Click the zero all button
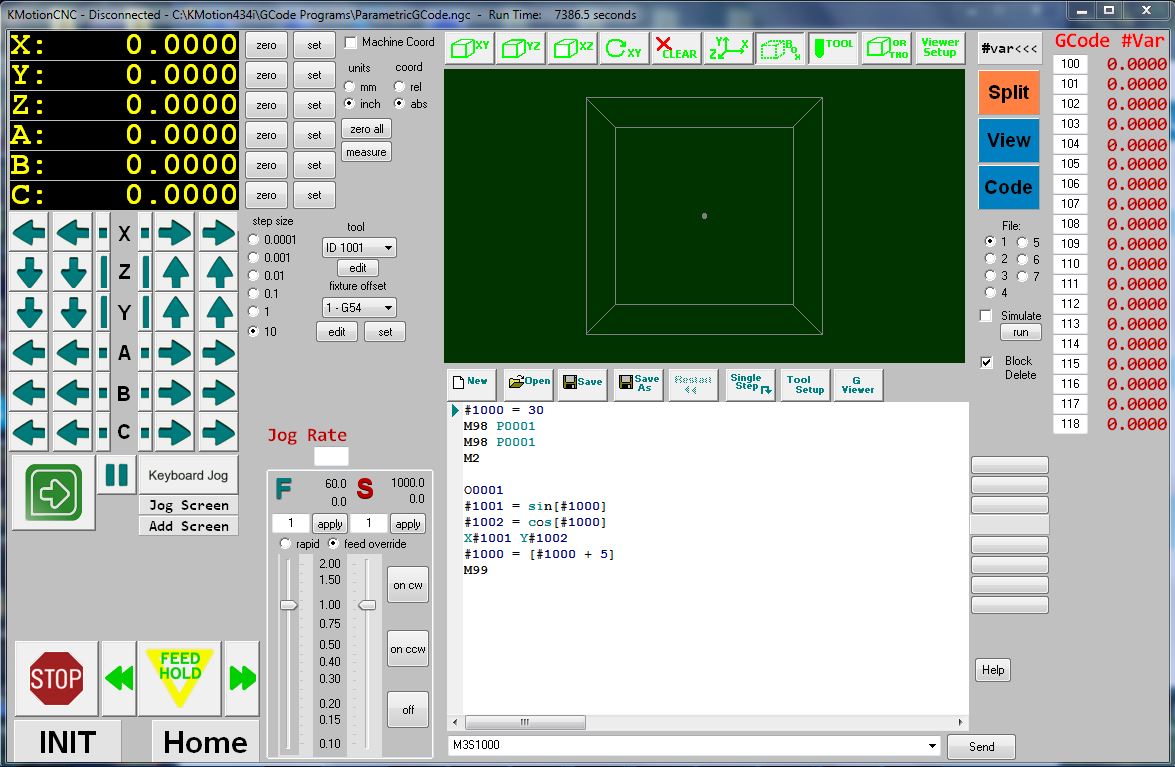The width and height of the screenshot is (1175, 767). pos(366,129)
